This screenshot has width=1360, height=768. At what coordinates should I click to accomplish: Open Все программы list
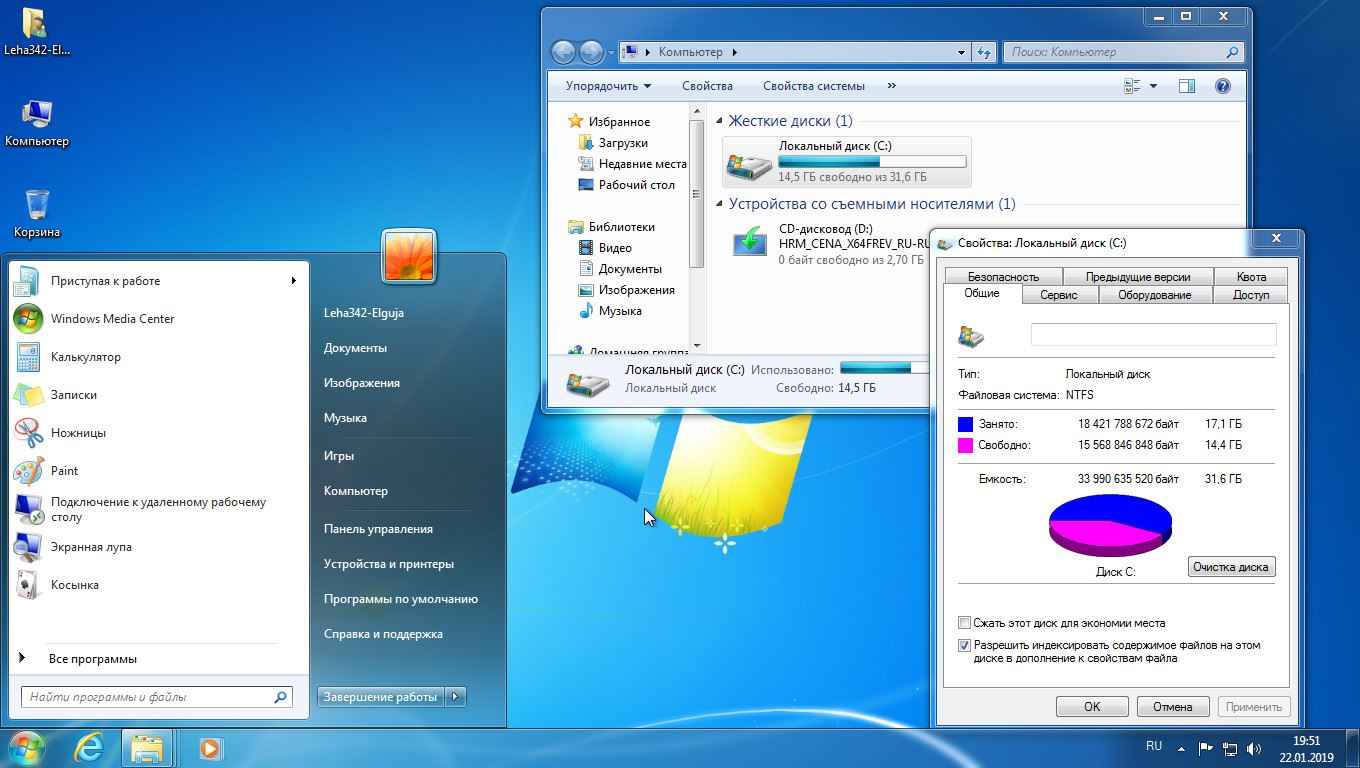pyautogui.click(x=92, y=659)
